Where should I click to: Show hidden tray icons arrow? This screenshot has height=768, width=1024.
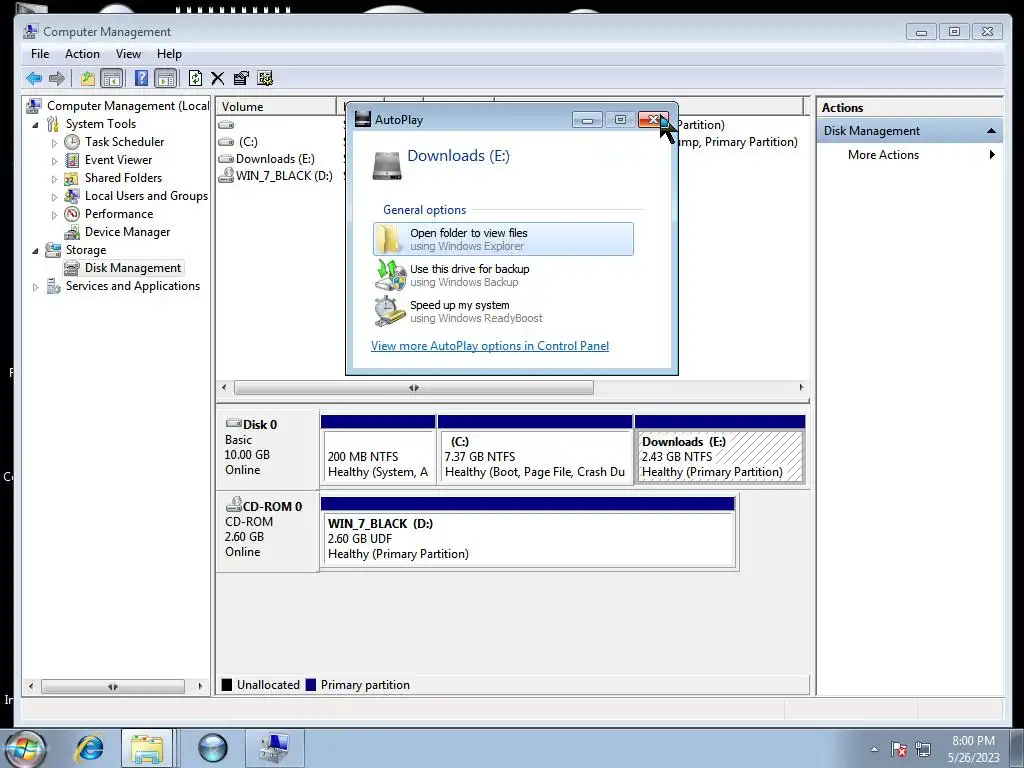point(874,749)
